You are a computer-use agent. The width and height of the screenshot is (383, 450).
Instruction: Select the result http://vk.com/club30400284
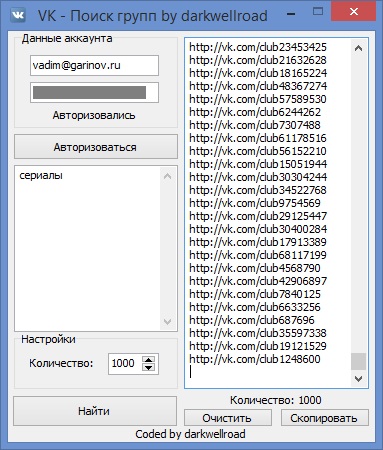click(x=258, y=229)
